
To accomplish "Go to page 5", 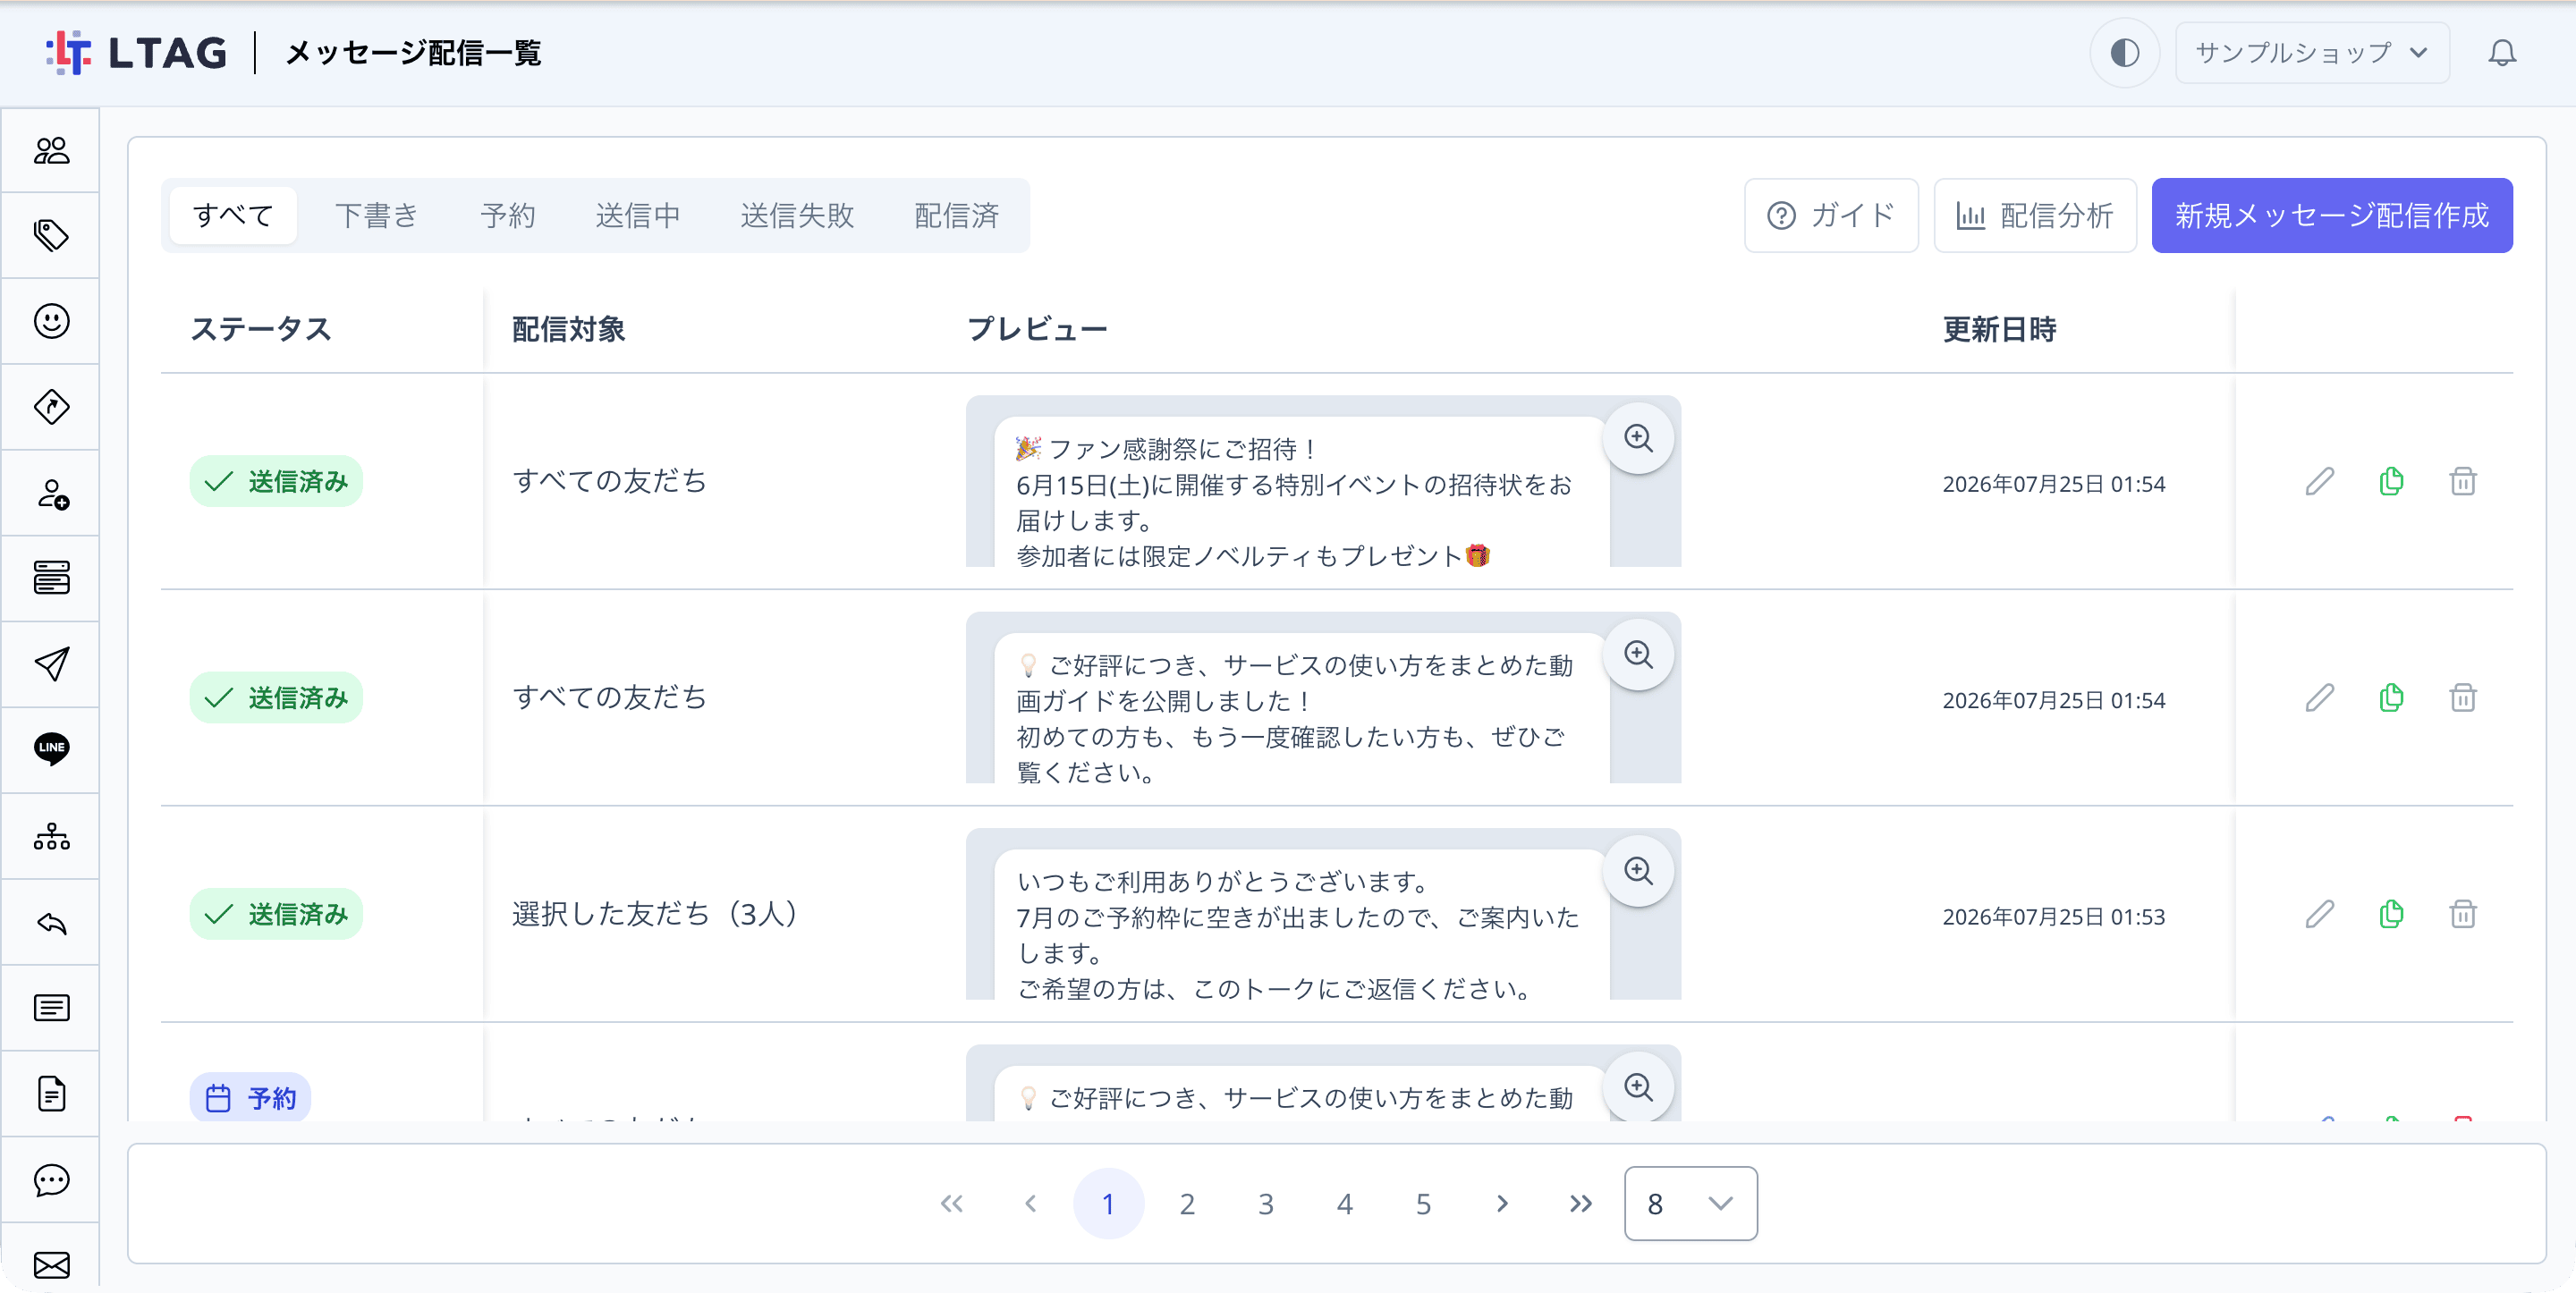I will pyautogui.click(x=1423, y=1203).
